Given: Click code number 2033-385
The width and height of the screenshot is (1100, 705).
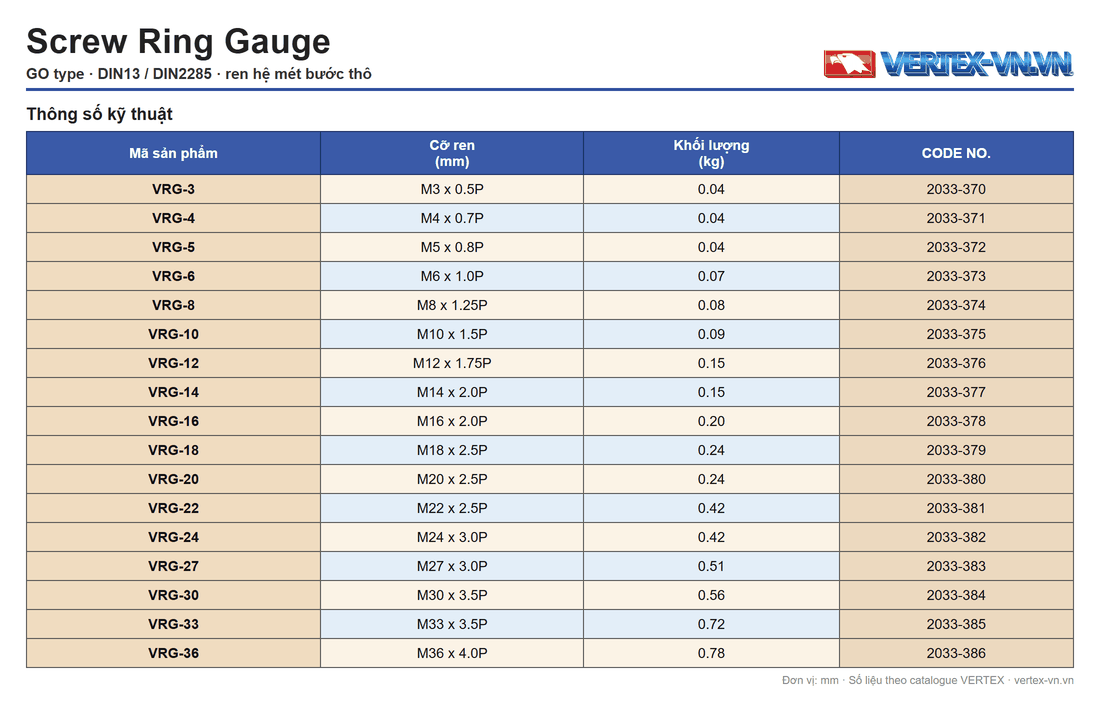Looking at the screenshot, I should tap(956, 624).
